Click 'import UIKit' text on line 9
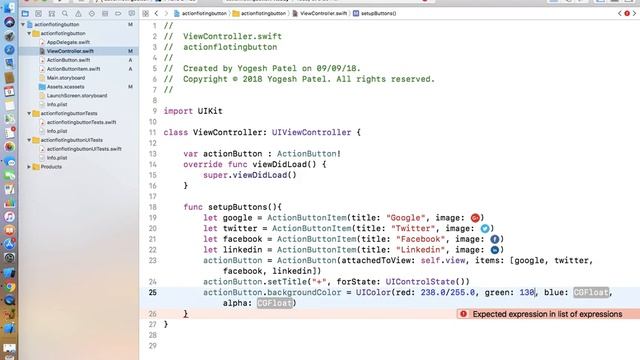 (x=193, y=111)
